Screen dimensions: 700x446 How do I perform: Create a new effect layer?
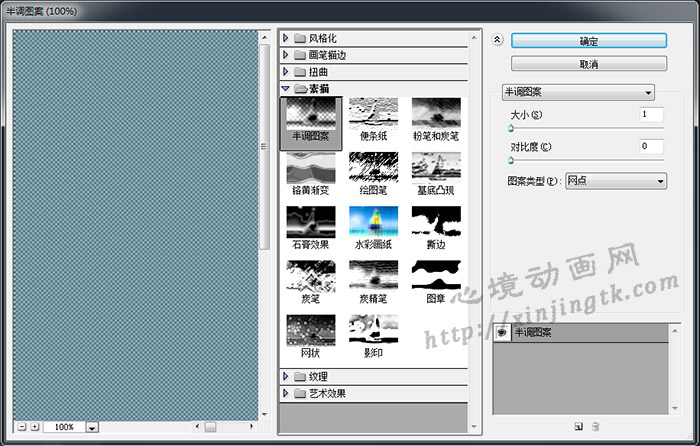tap(578, 426)
